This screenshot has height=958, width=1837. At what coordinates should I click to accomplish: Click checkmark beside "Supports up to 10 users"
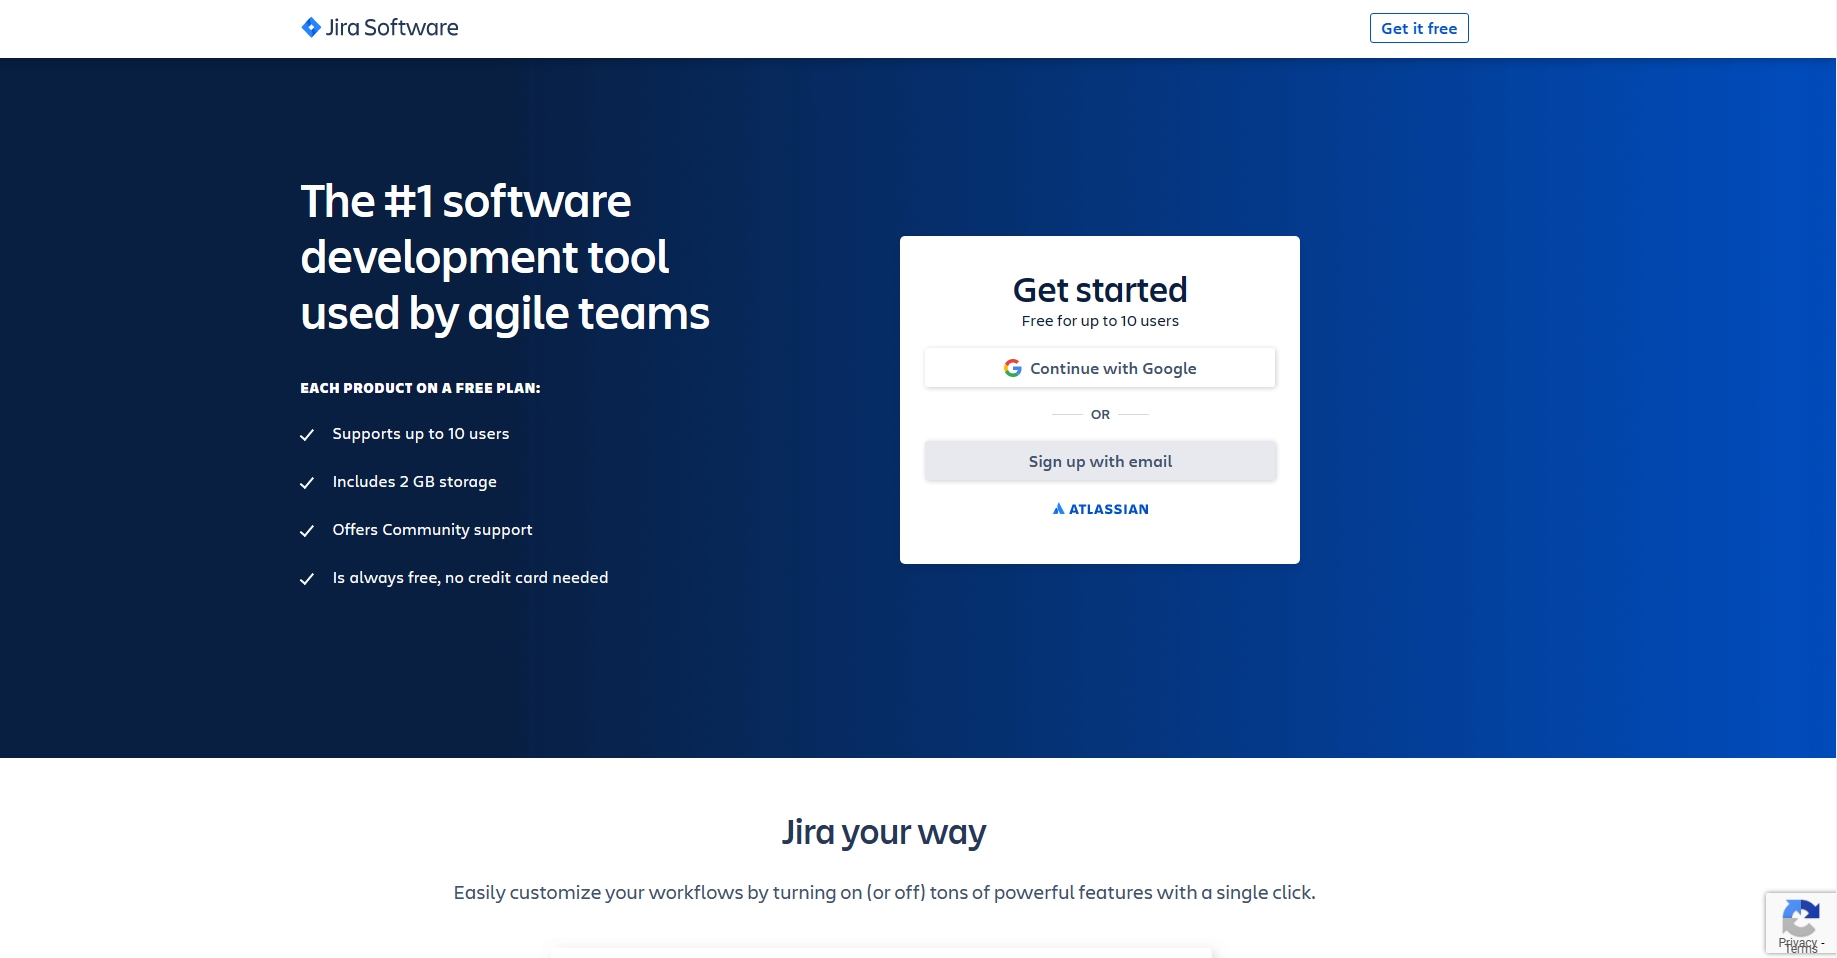pos(307,436)
